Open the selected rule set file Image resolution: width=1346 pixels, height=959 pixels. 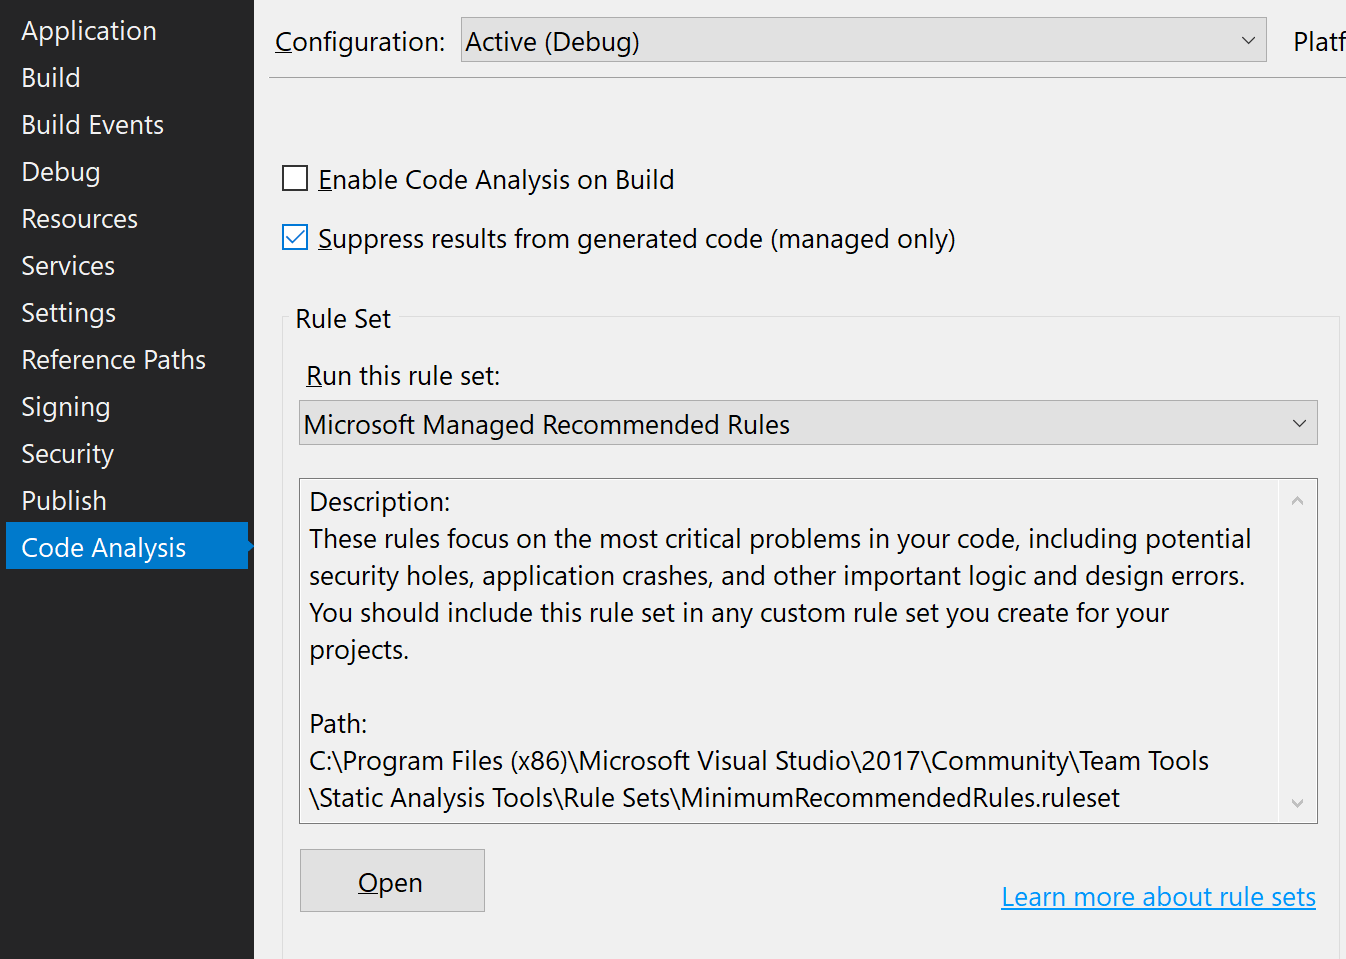pos(391,881)
